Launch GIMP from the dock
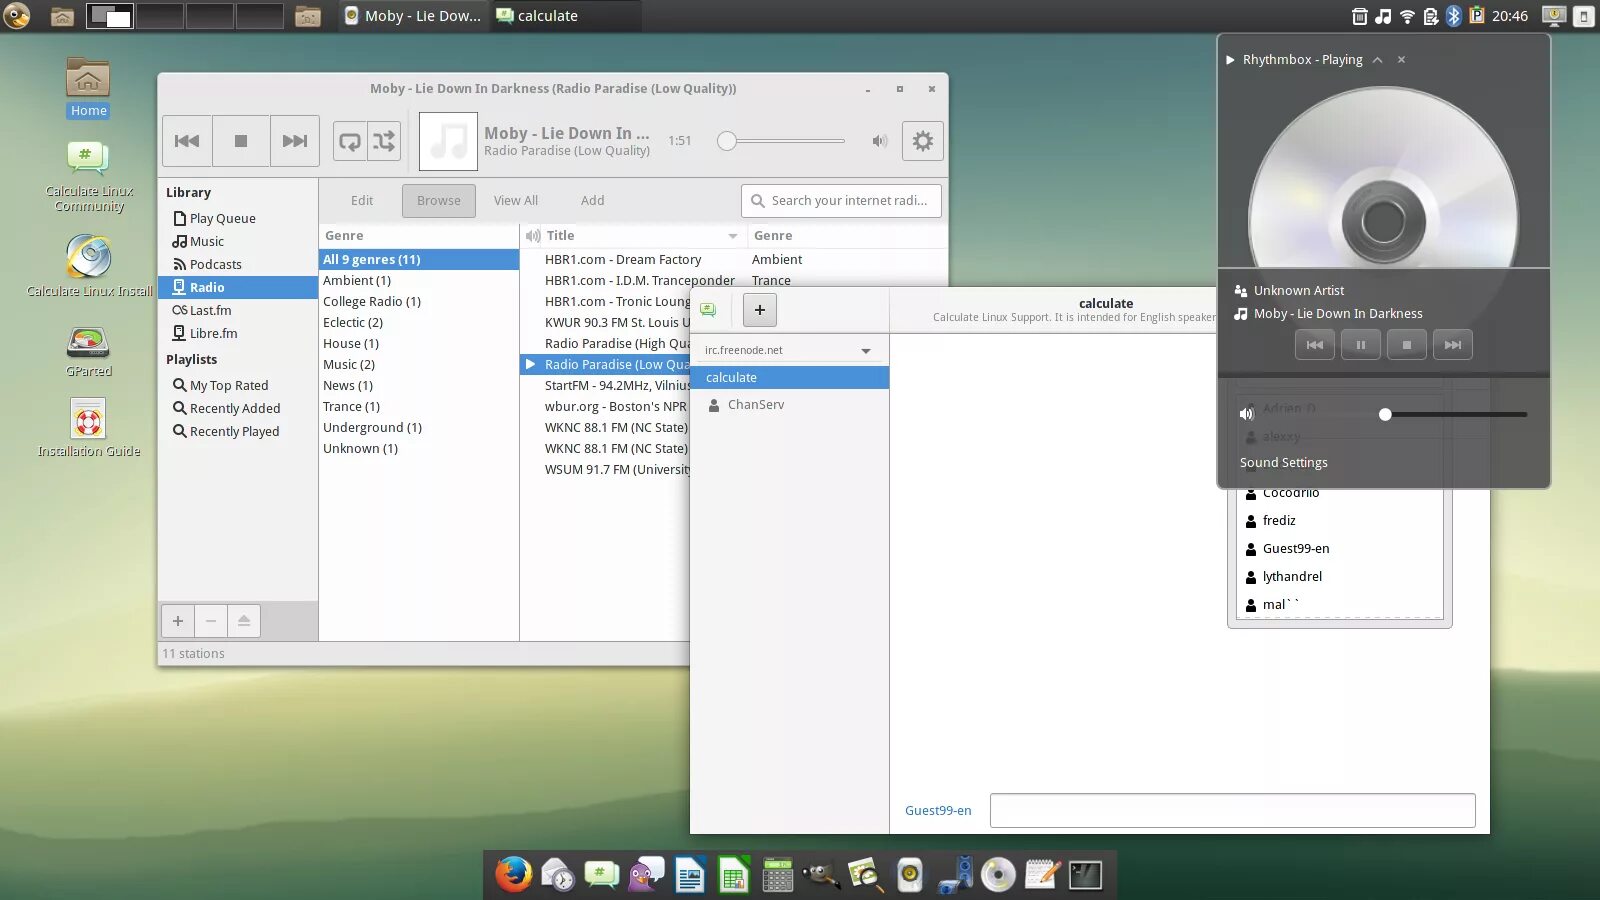 pyautogui.click(x=821, y=875)
